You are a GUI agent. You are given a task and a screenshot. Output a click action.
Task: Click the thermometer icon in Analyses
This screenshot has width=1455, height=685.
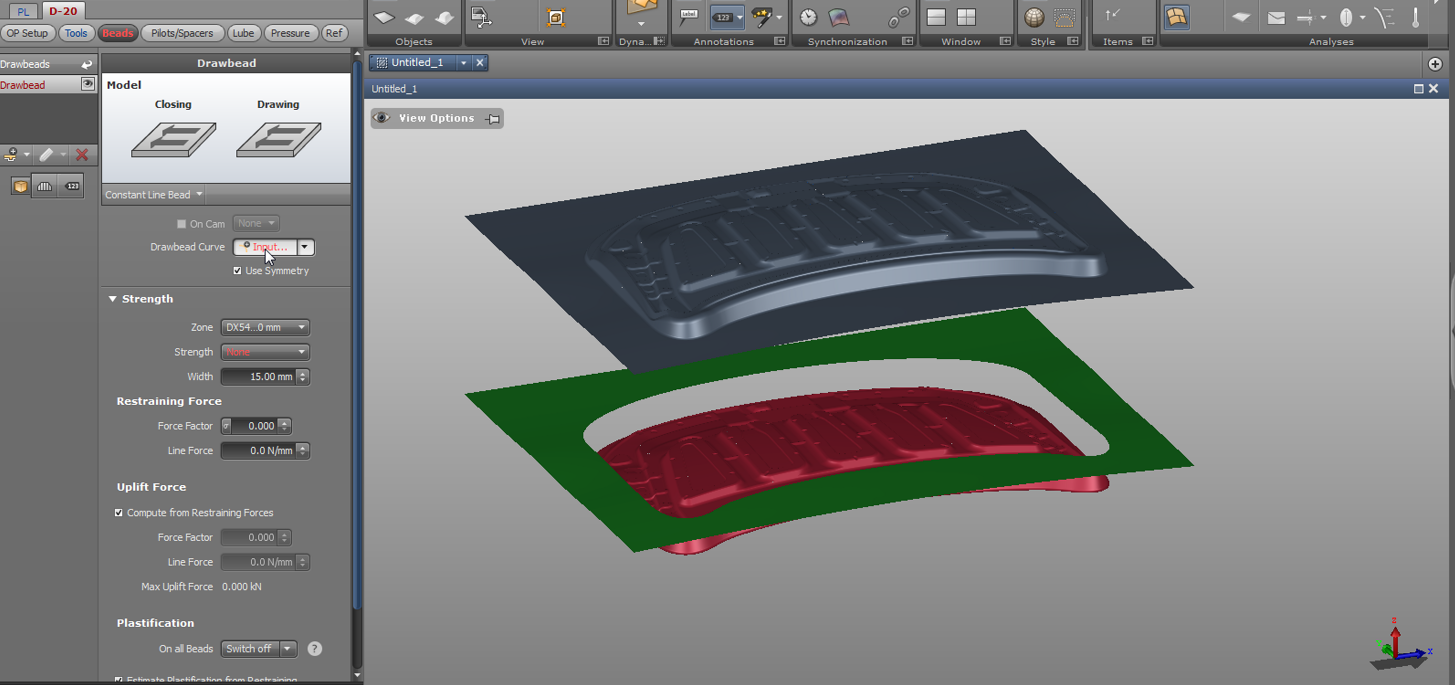[x=1415, y=17]
